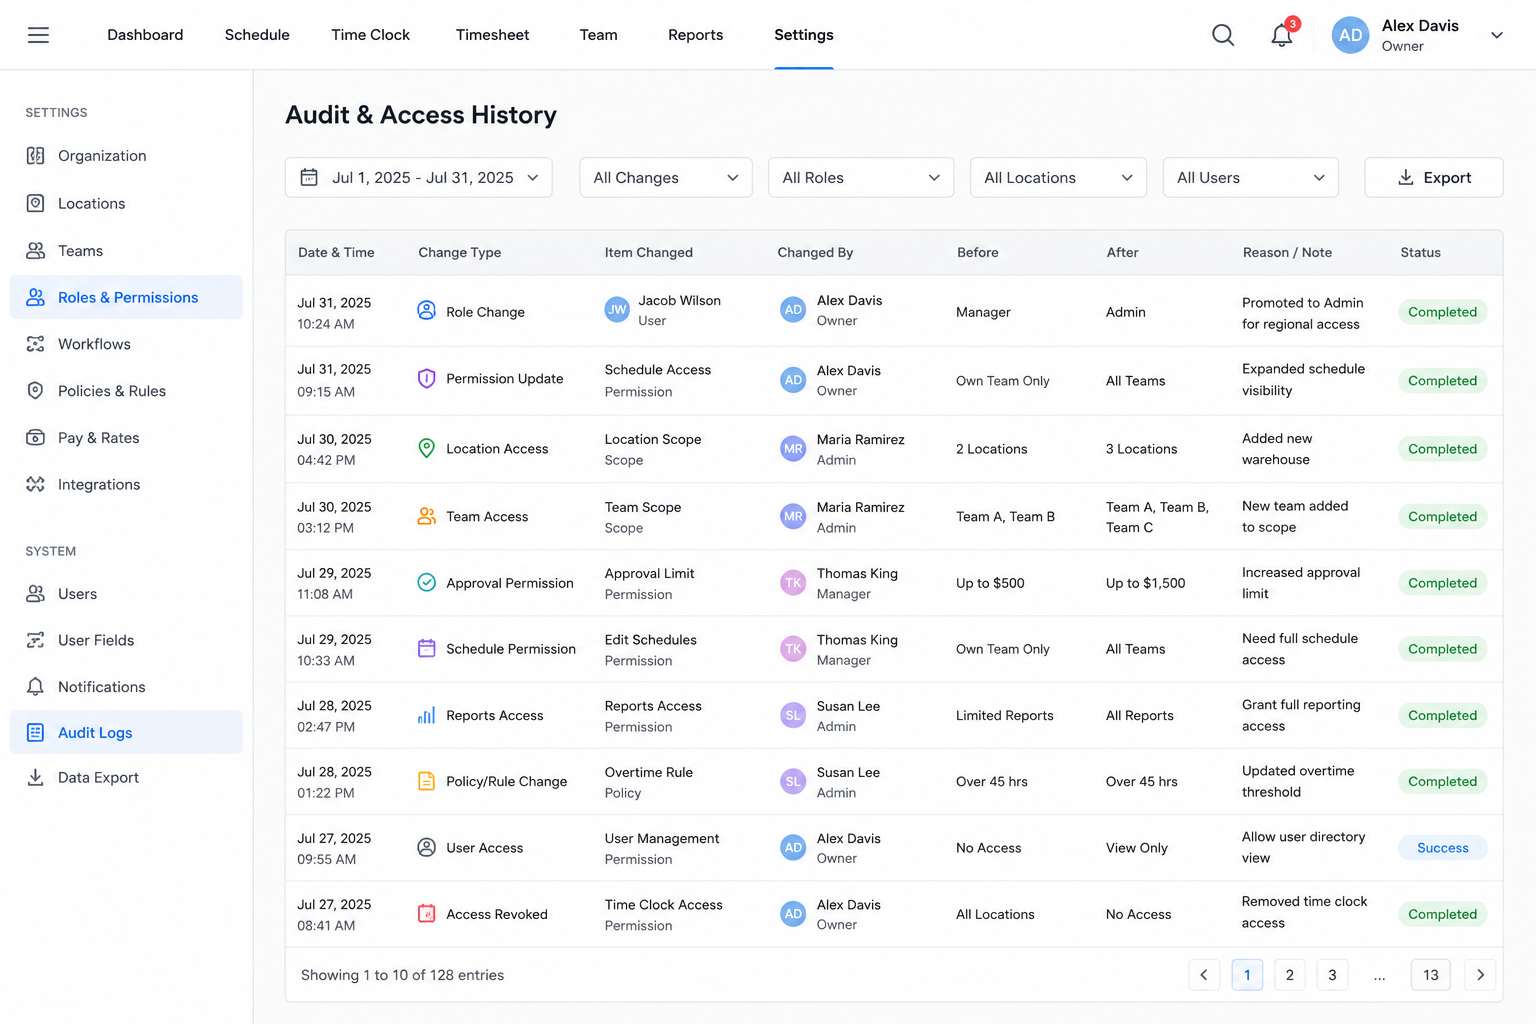This screenshot has width=1536, height=1024.
Task: Click 'Limited Reports' before value
Action: [x=1005, y=715]
